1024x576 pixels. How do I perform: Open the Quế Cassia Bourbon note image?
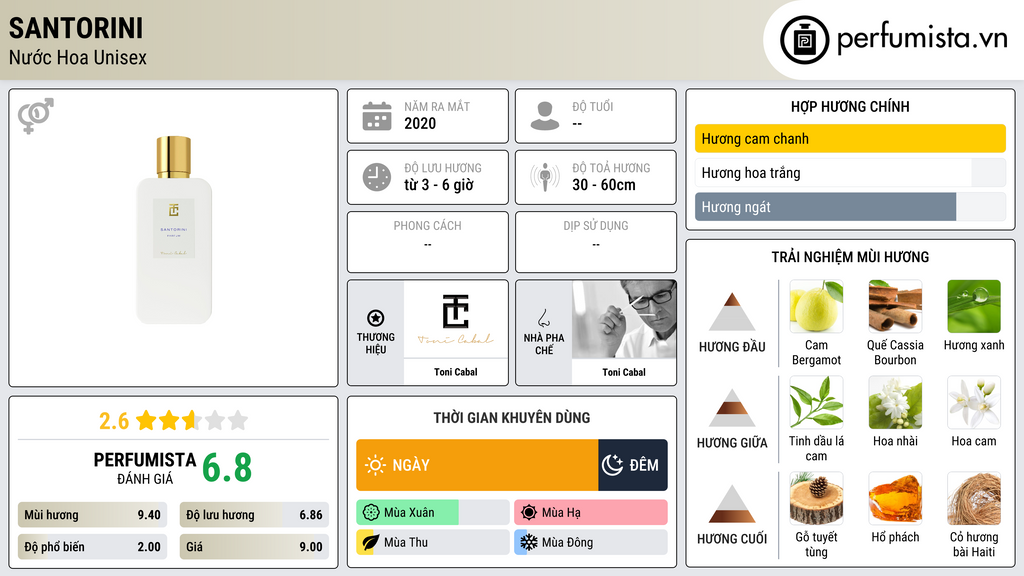895,306
